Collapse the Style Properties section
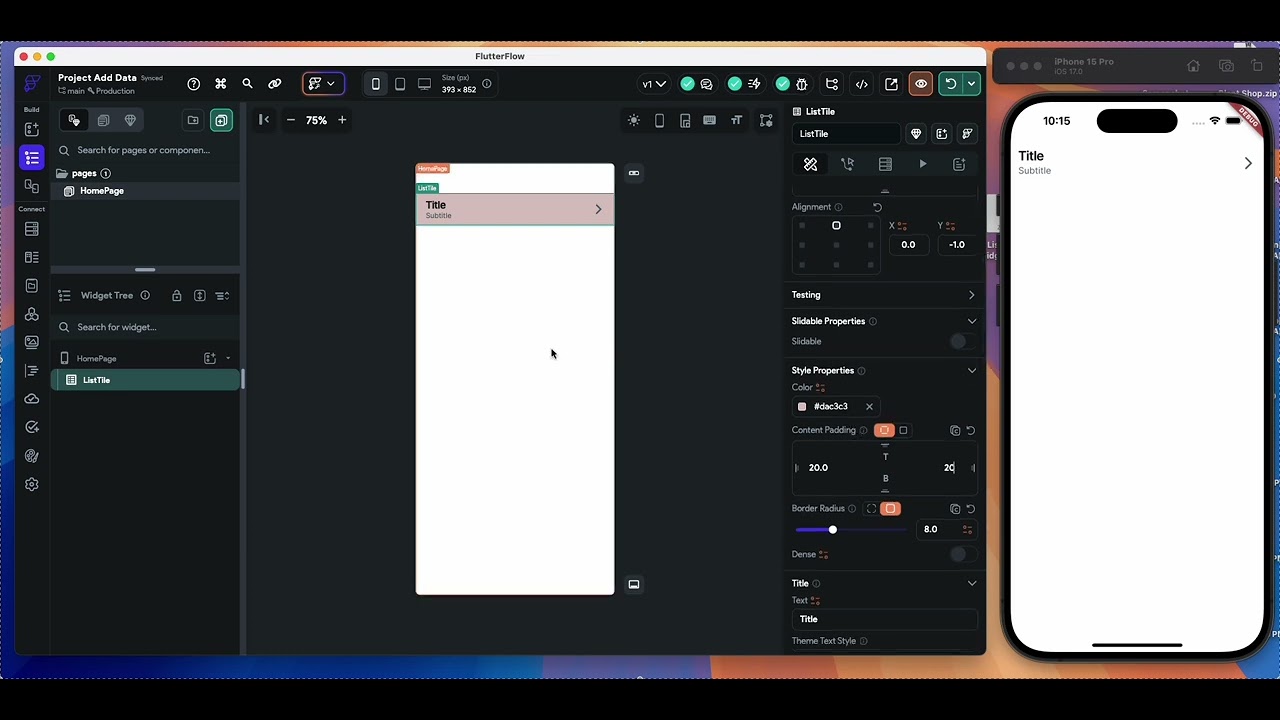The height and width of the screenshot is (720, 1280). pos(972,370)
